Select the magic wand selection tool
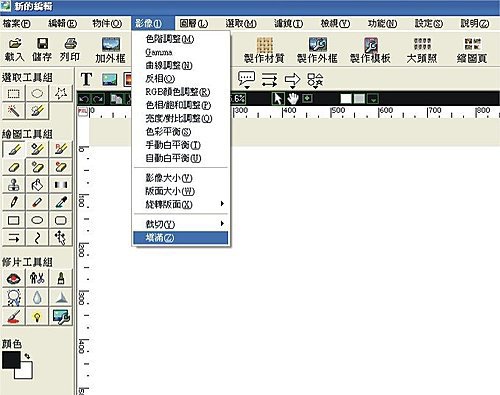500x395 pixels. (x=13, y=111)
